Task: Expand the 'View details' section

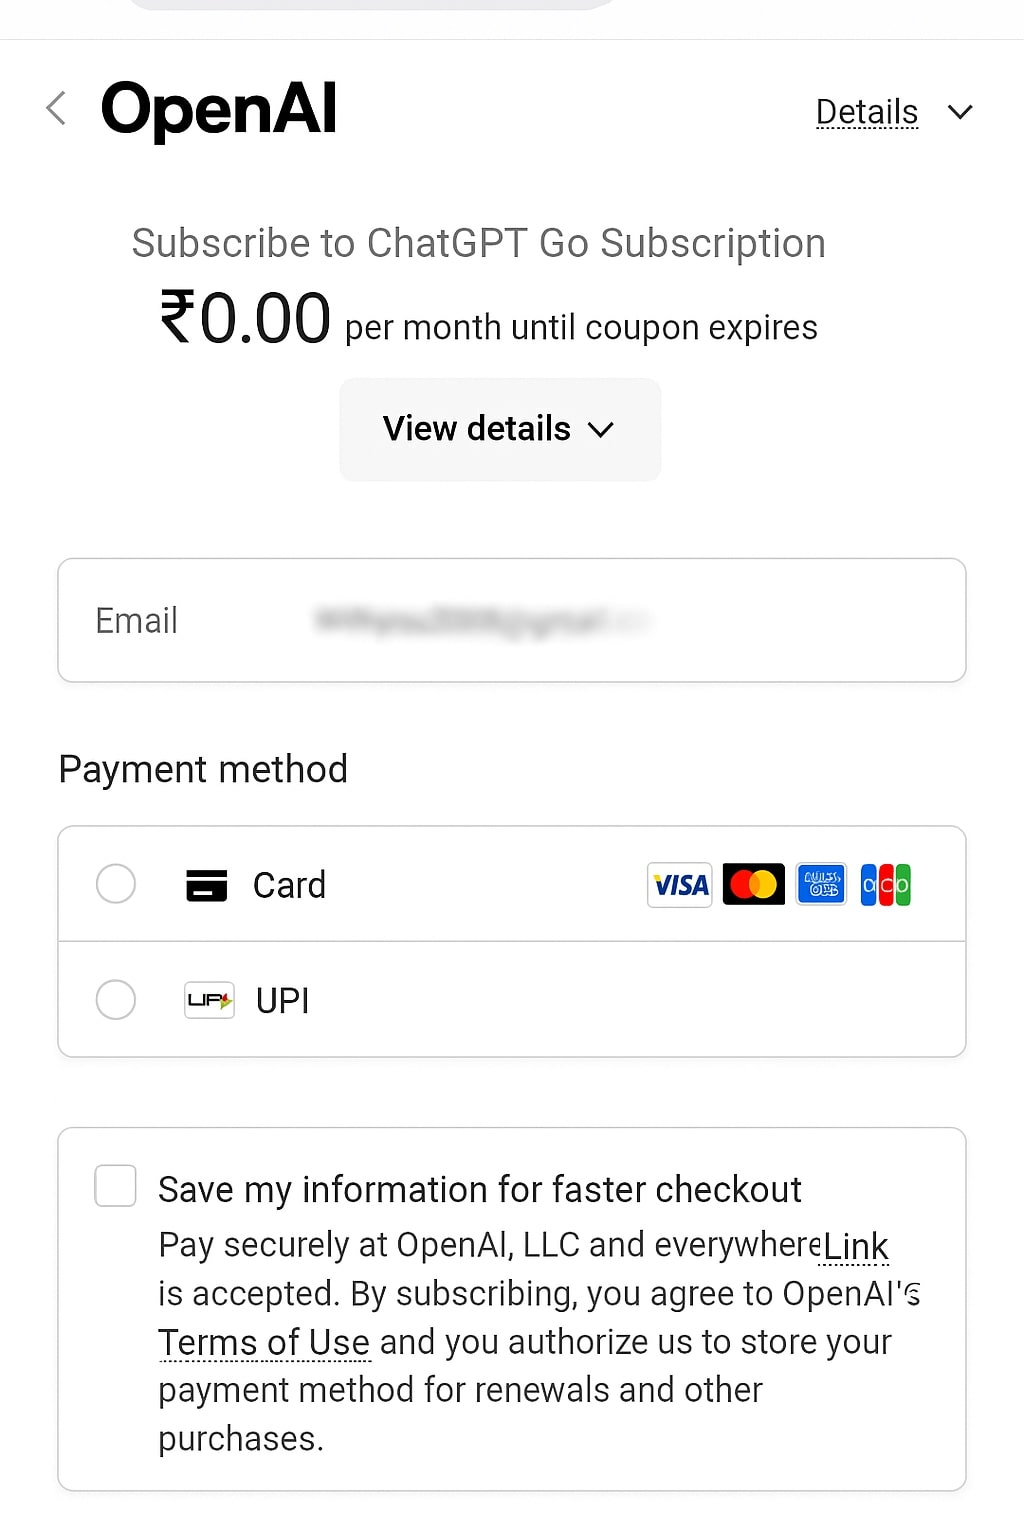Action: (499, 429)
